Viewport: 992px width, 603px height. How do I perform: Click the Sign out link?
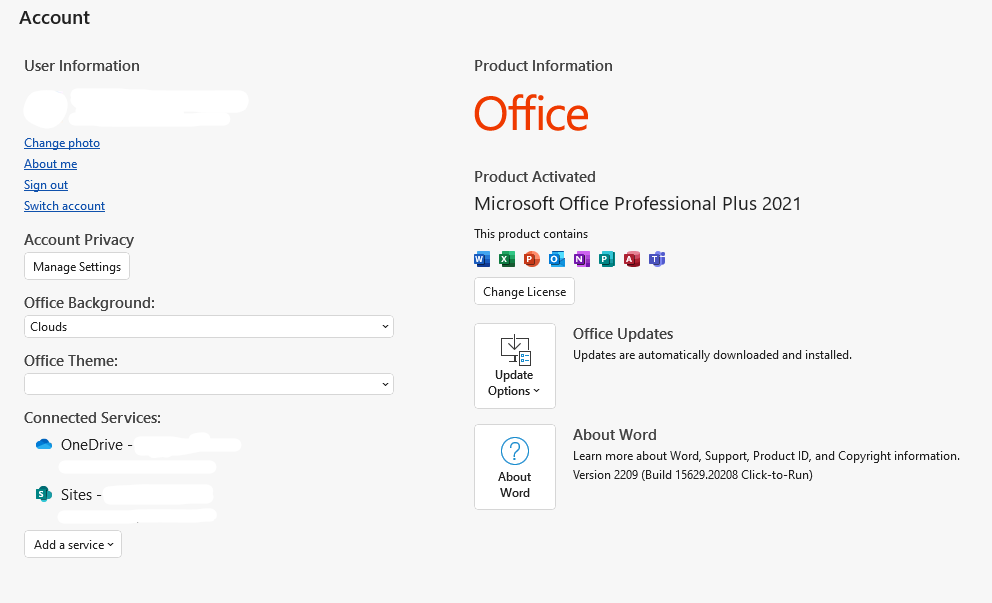click(46, 185)
